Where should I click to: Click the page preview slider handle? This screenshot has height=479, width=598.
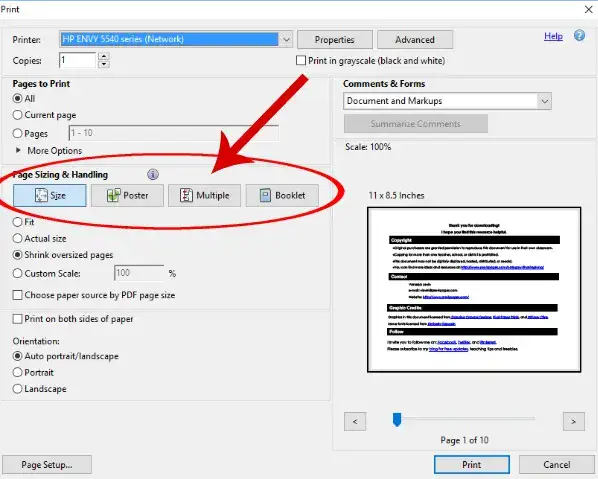coord(397,420)
